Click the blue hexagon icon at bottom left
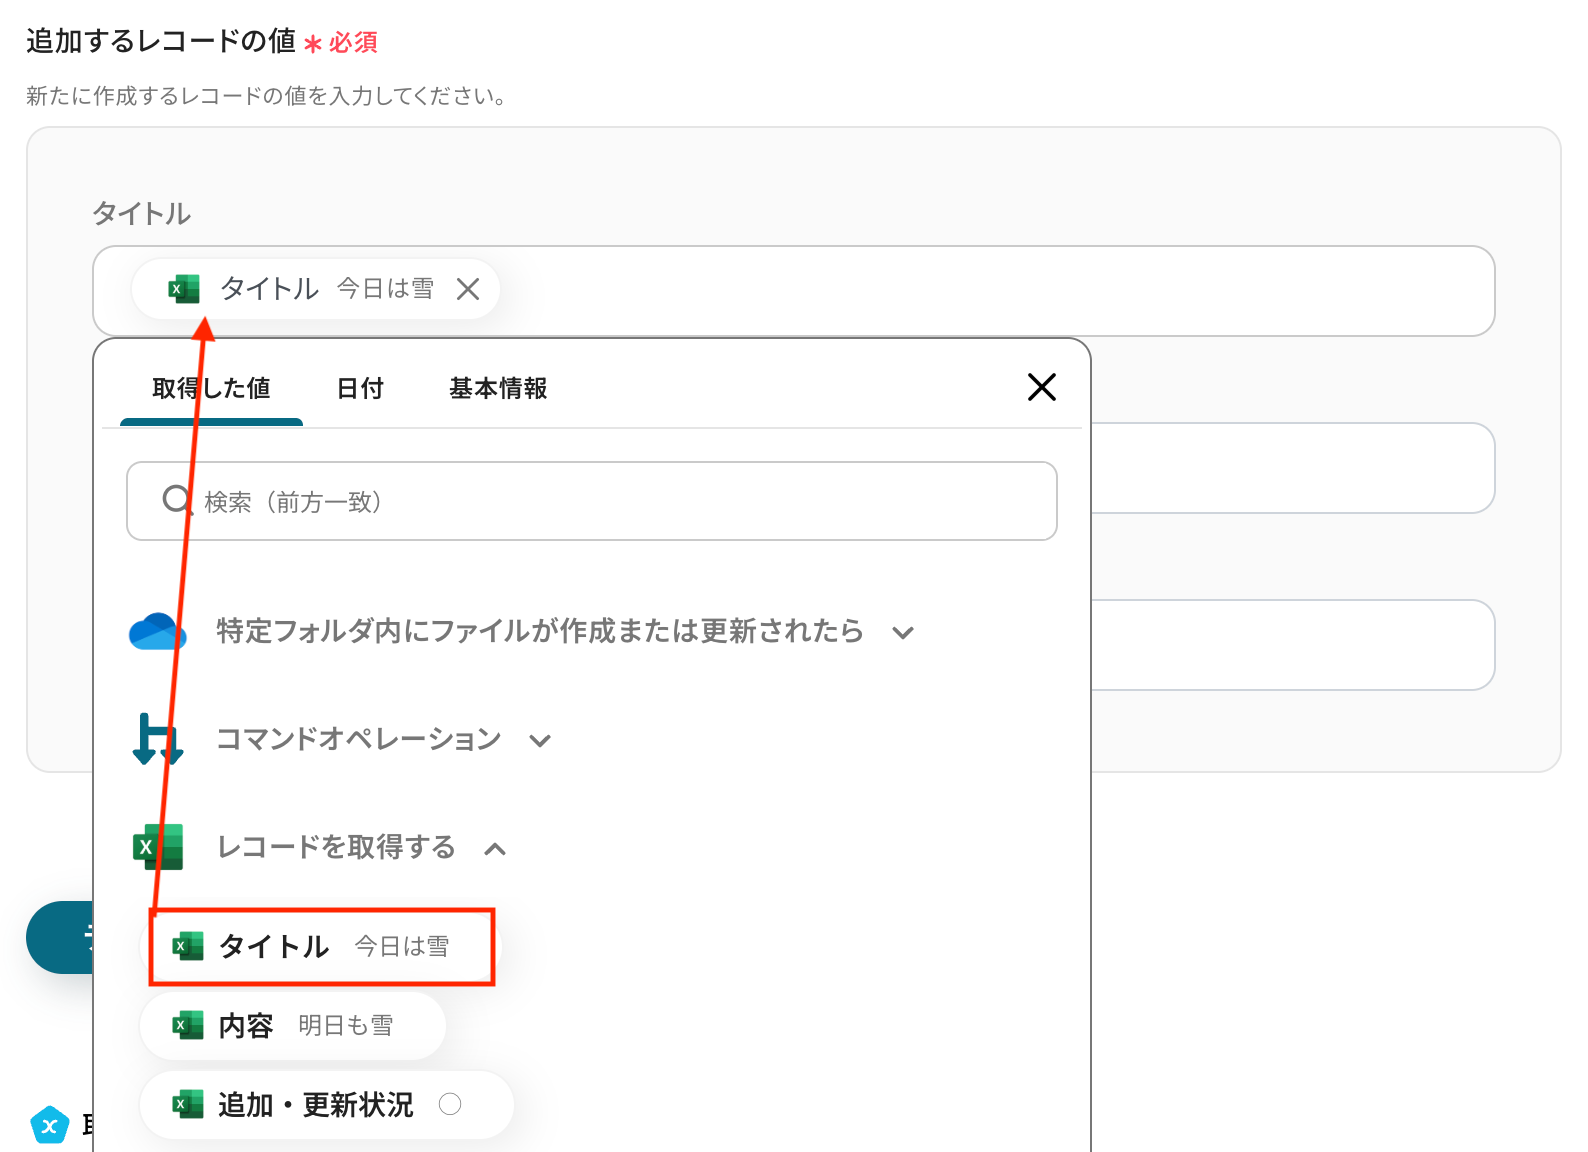This screenshot has width=1588, height=1152. (x=50, y=1125)
